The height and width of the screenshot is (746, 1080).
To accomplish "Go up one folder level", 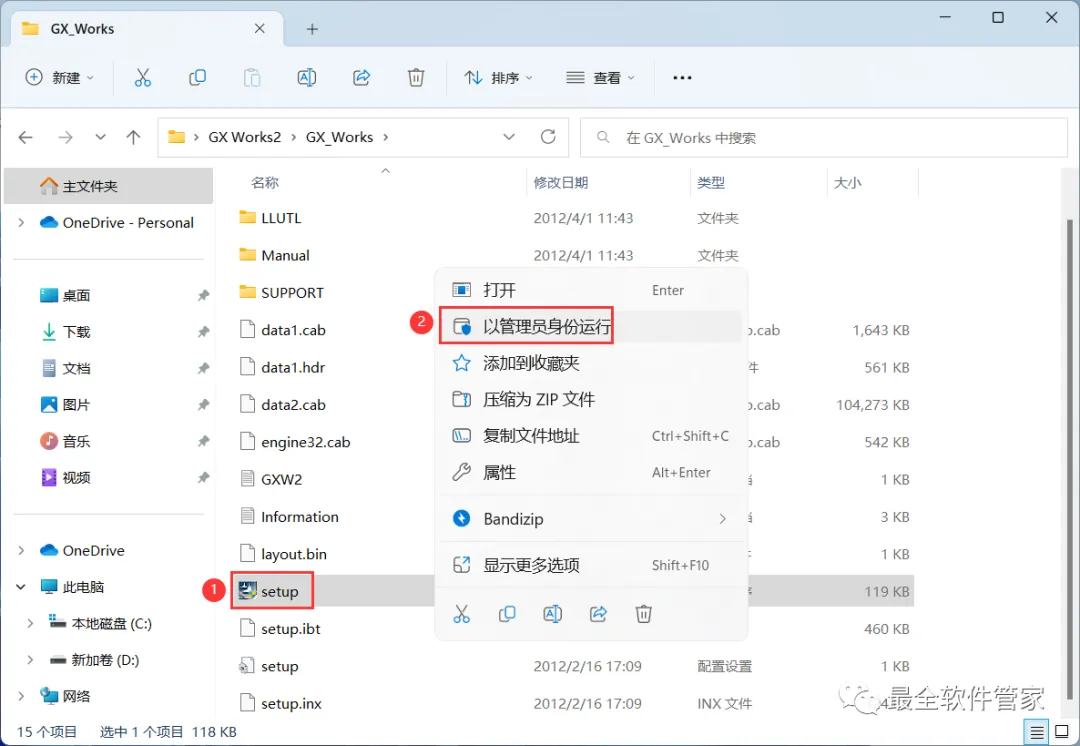I will (134, 138).
